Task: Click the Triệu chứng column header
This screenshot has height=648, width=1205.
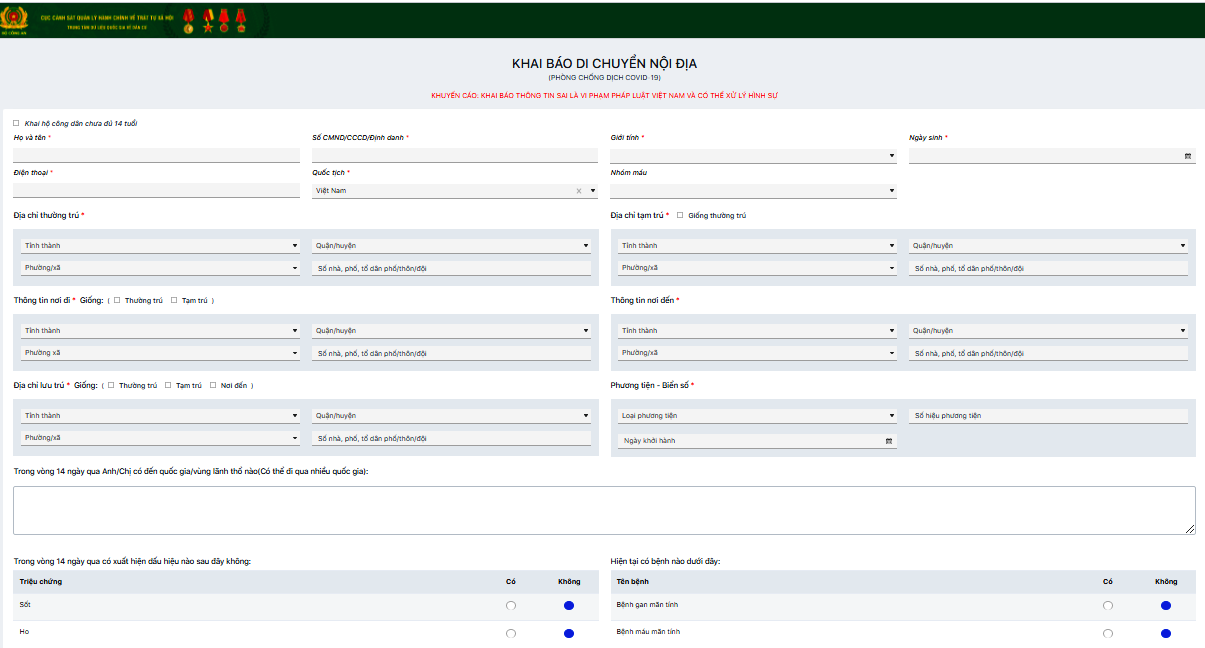Action: (42, 582)
